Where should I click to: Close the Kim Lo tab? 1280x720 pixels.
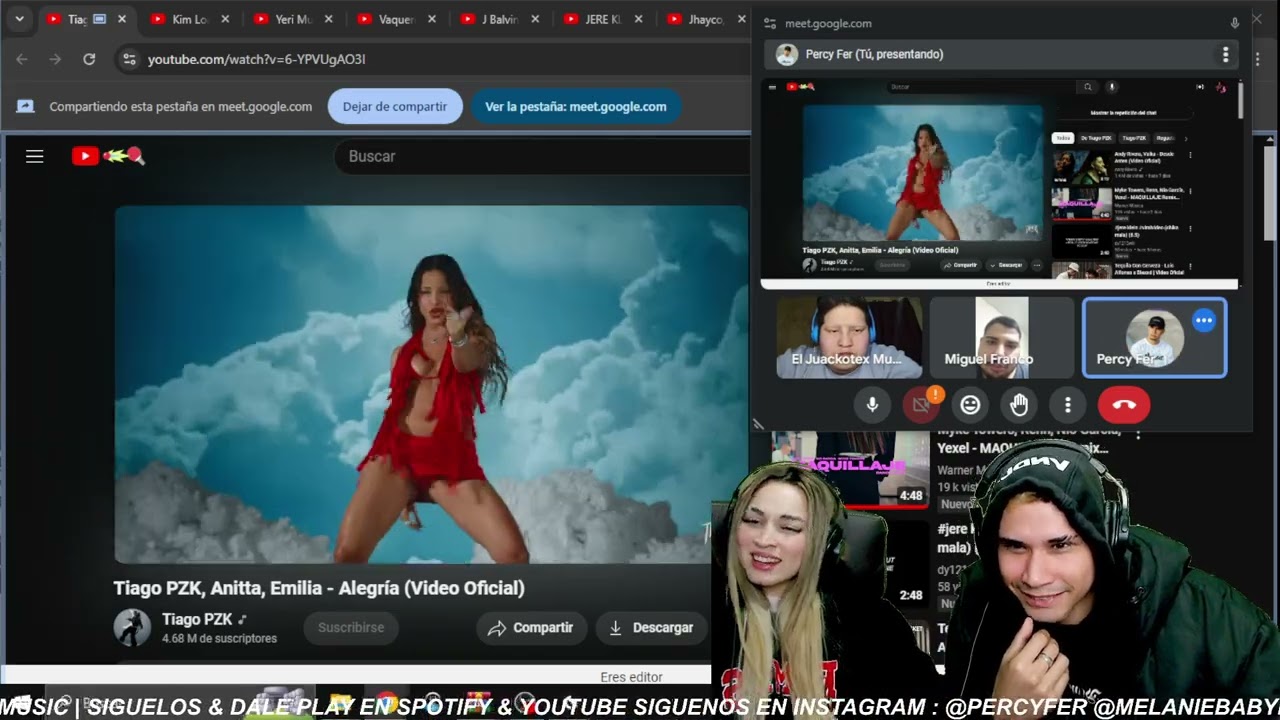click(225, 19)
